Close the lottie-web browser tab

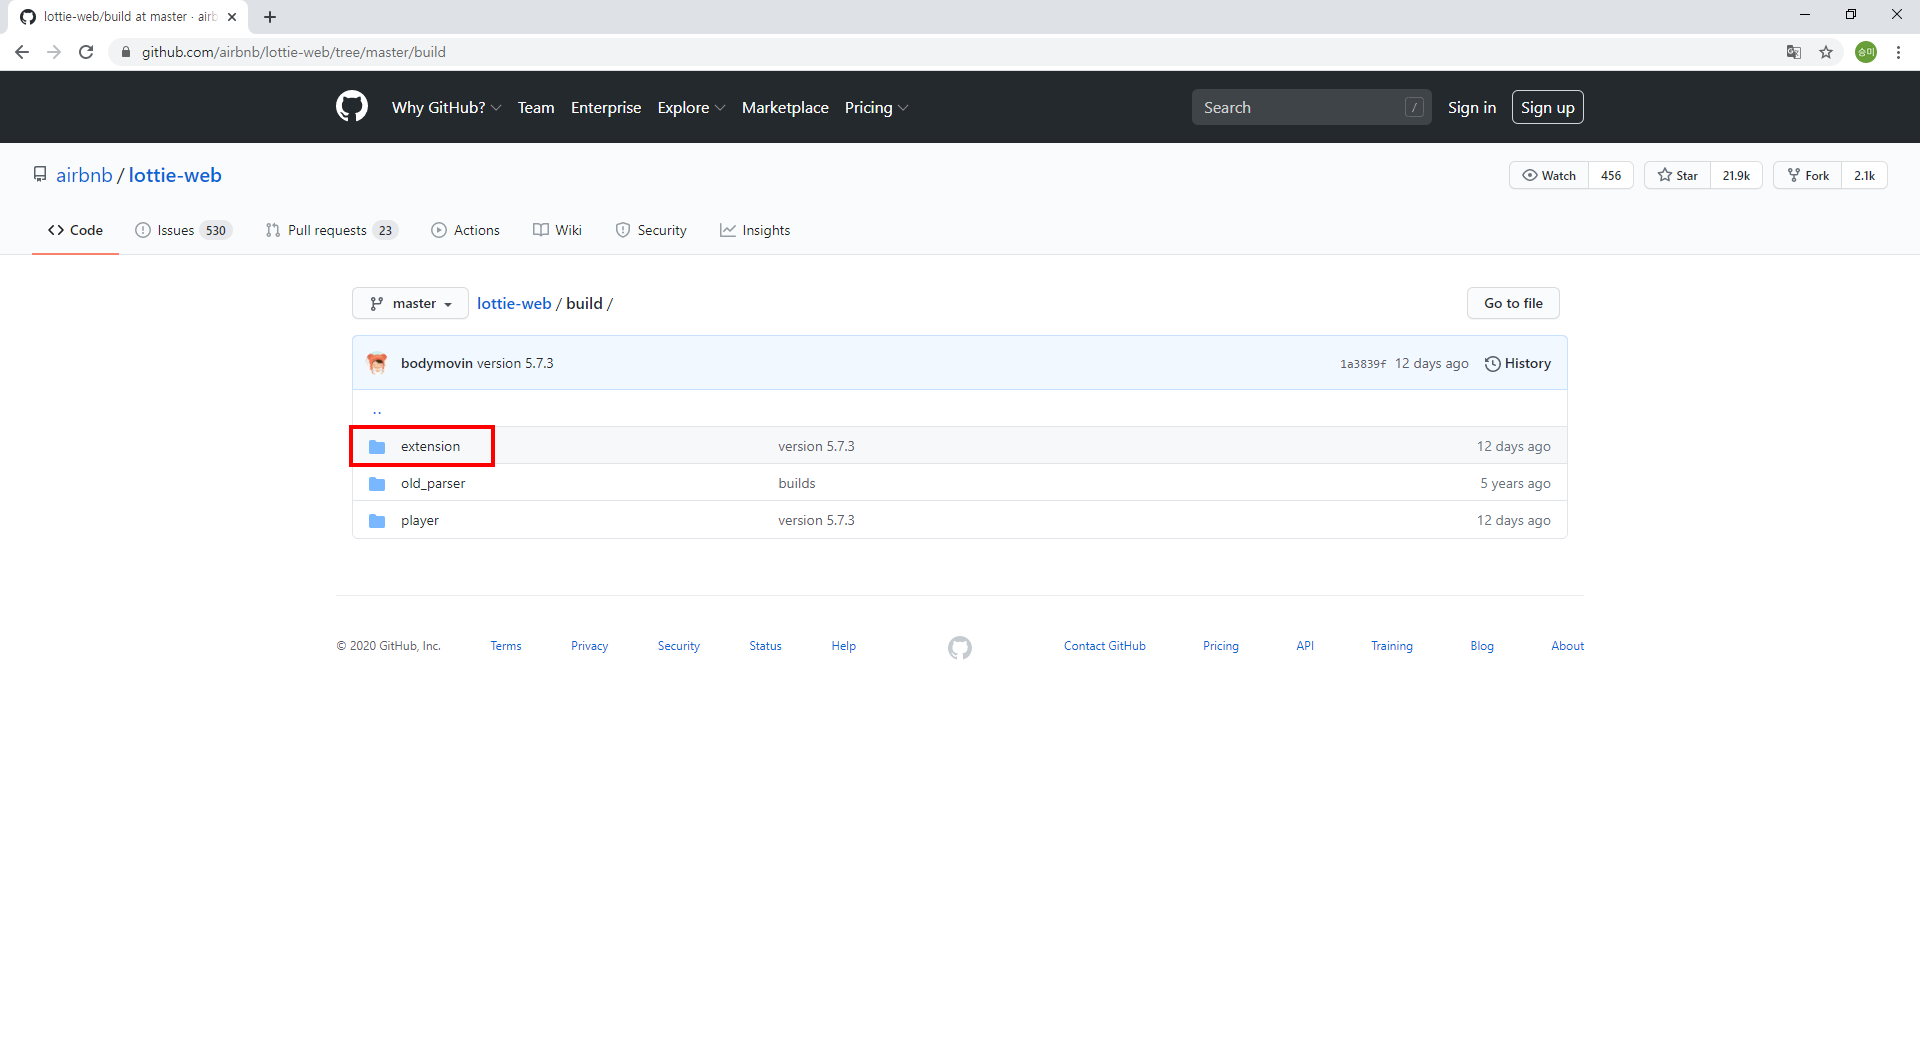click(x=232, y=17)
